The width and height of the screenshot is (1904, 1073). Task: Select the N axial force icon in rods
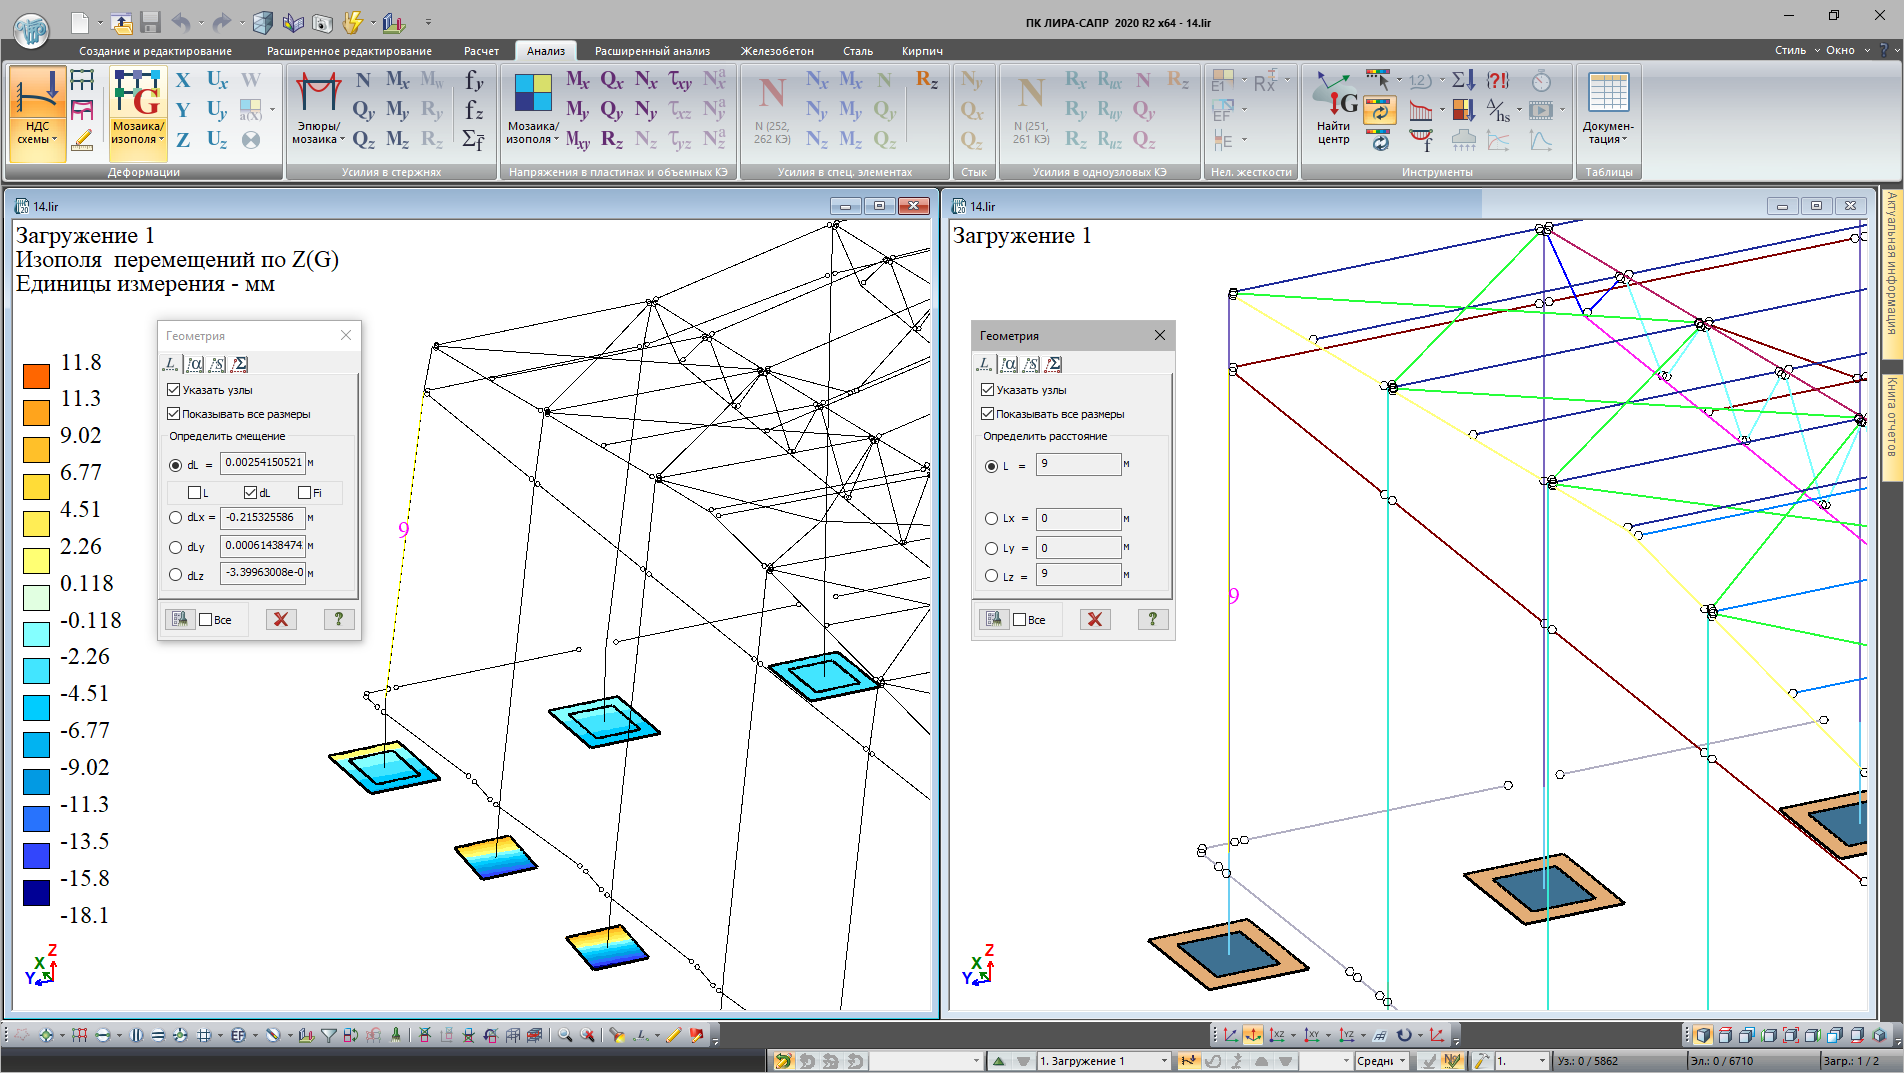coord(363,80)
